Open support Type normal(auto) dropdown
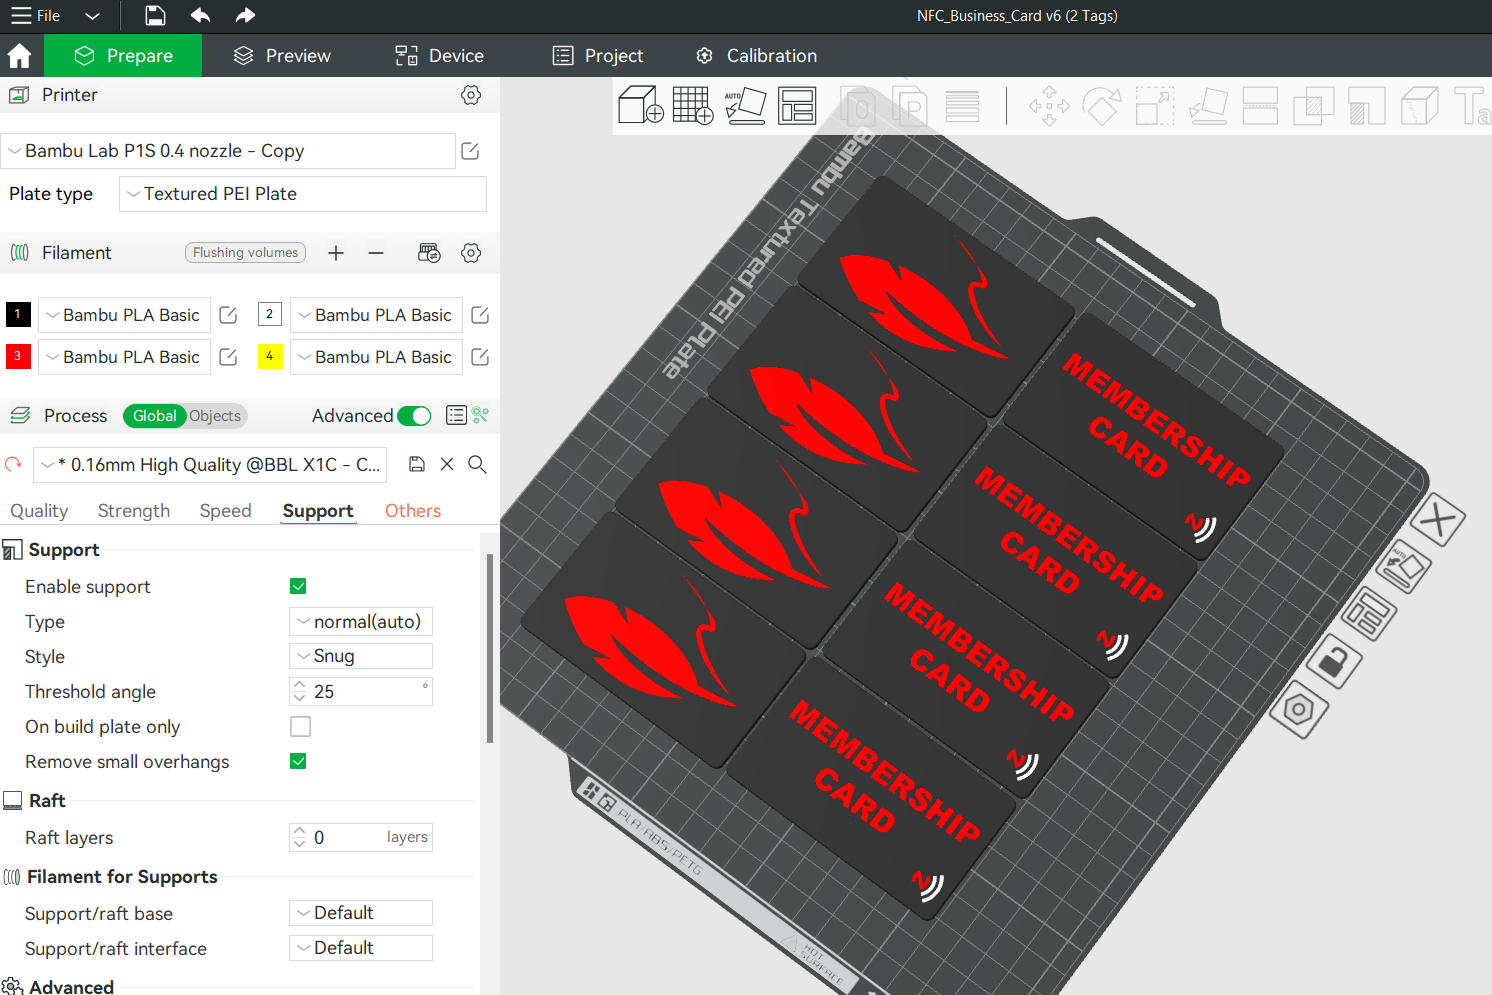The image size is (1492, 995). point(361,622)
